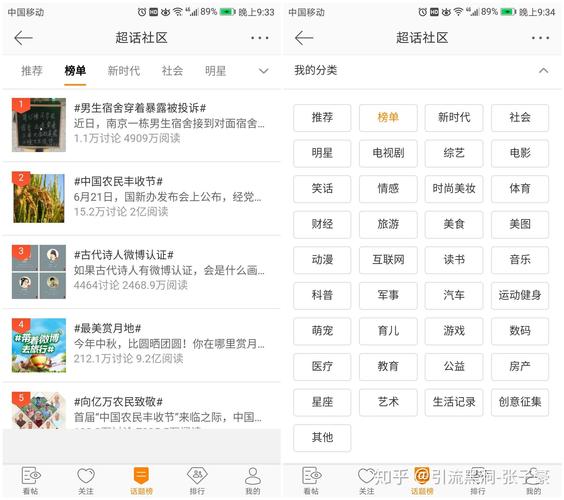Open topic #中国农民丰收节#
The image size is (564, 500).
pos(118,181)
